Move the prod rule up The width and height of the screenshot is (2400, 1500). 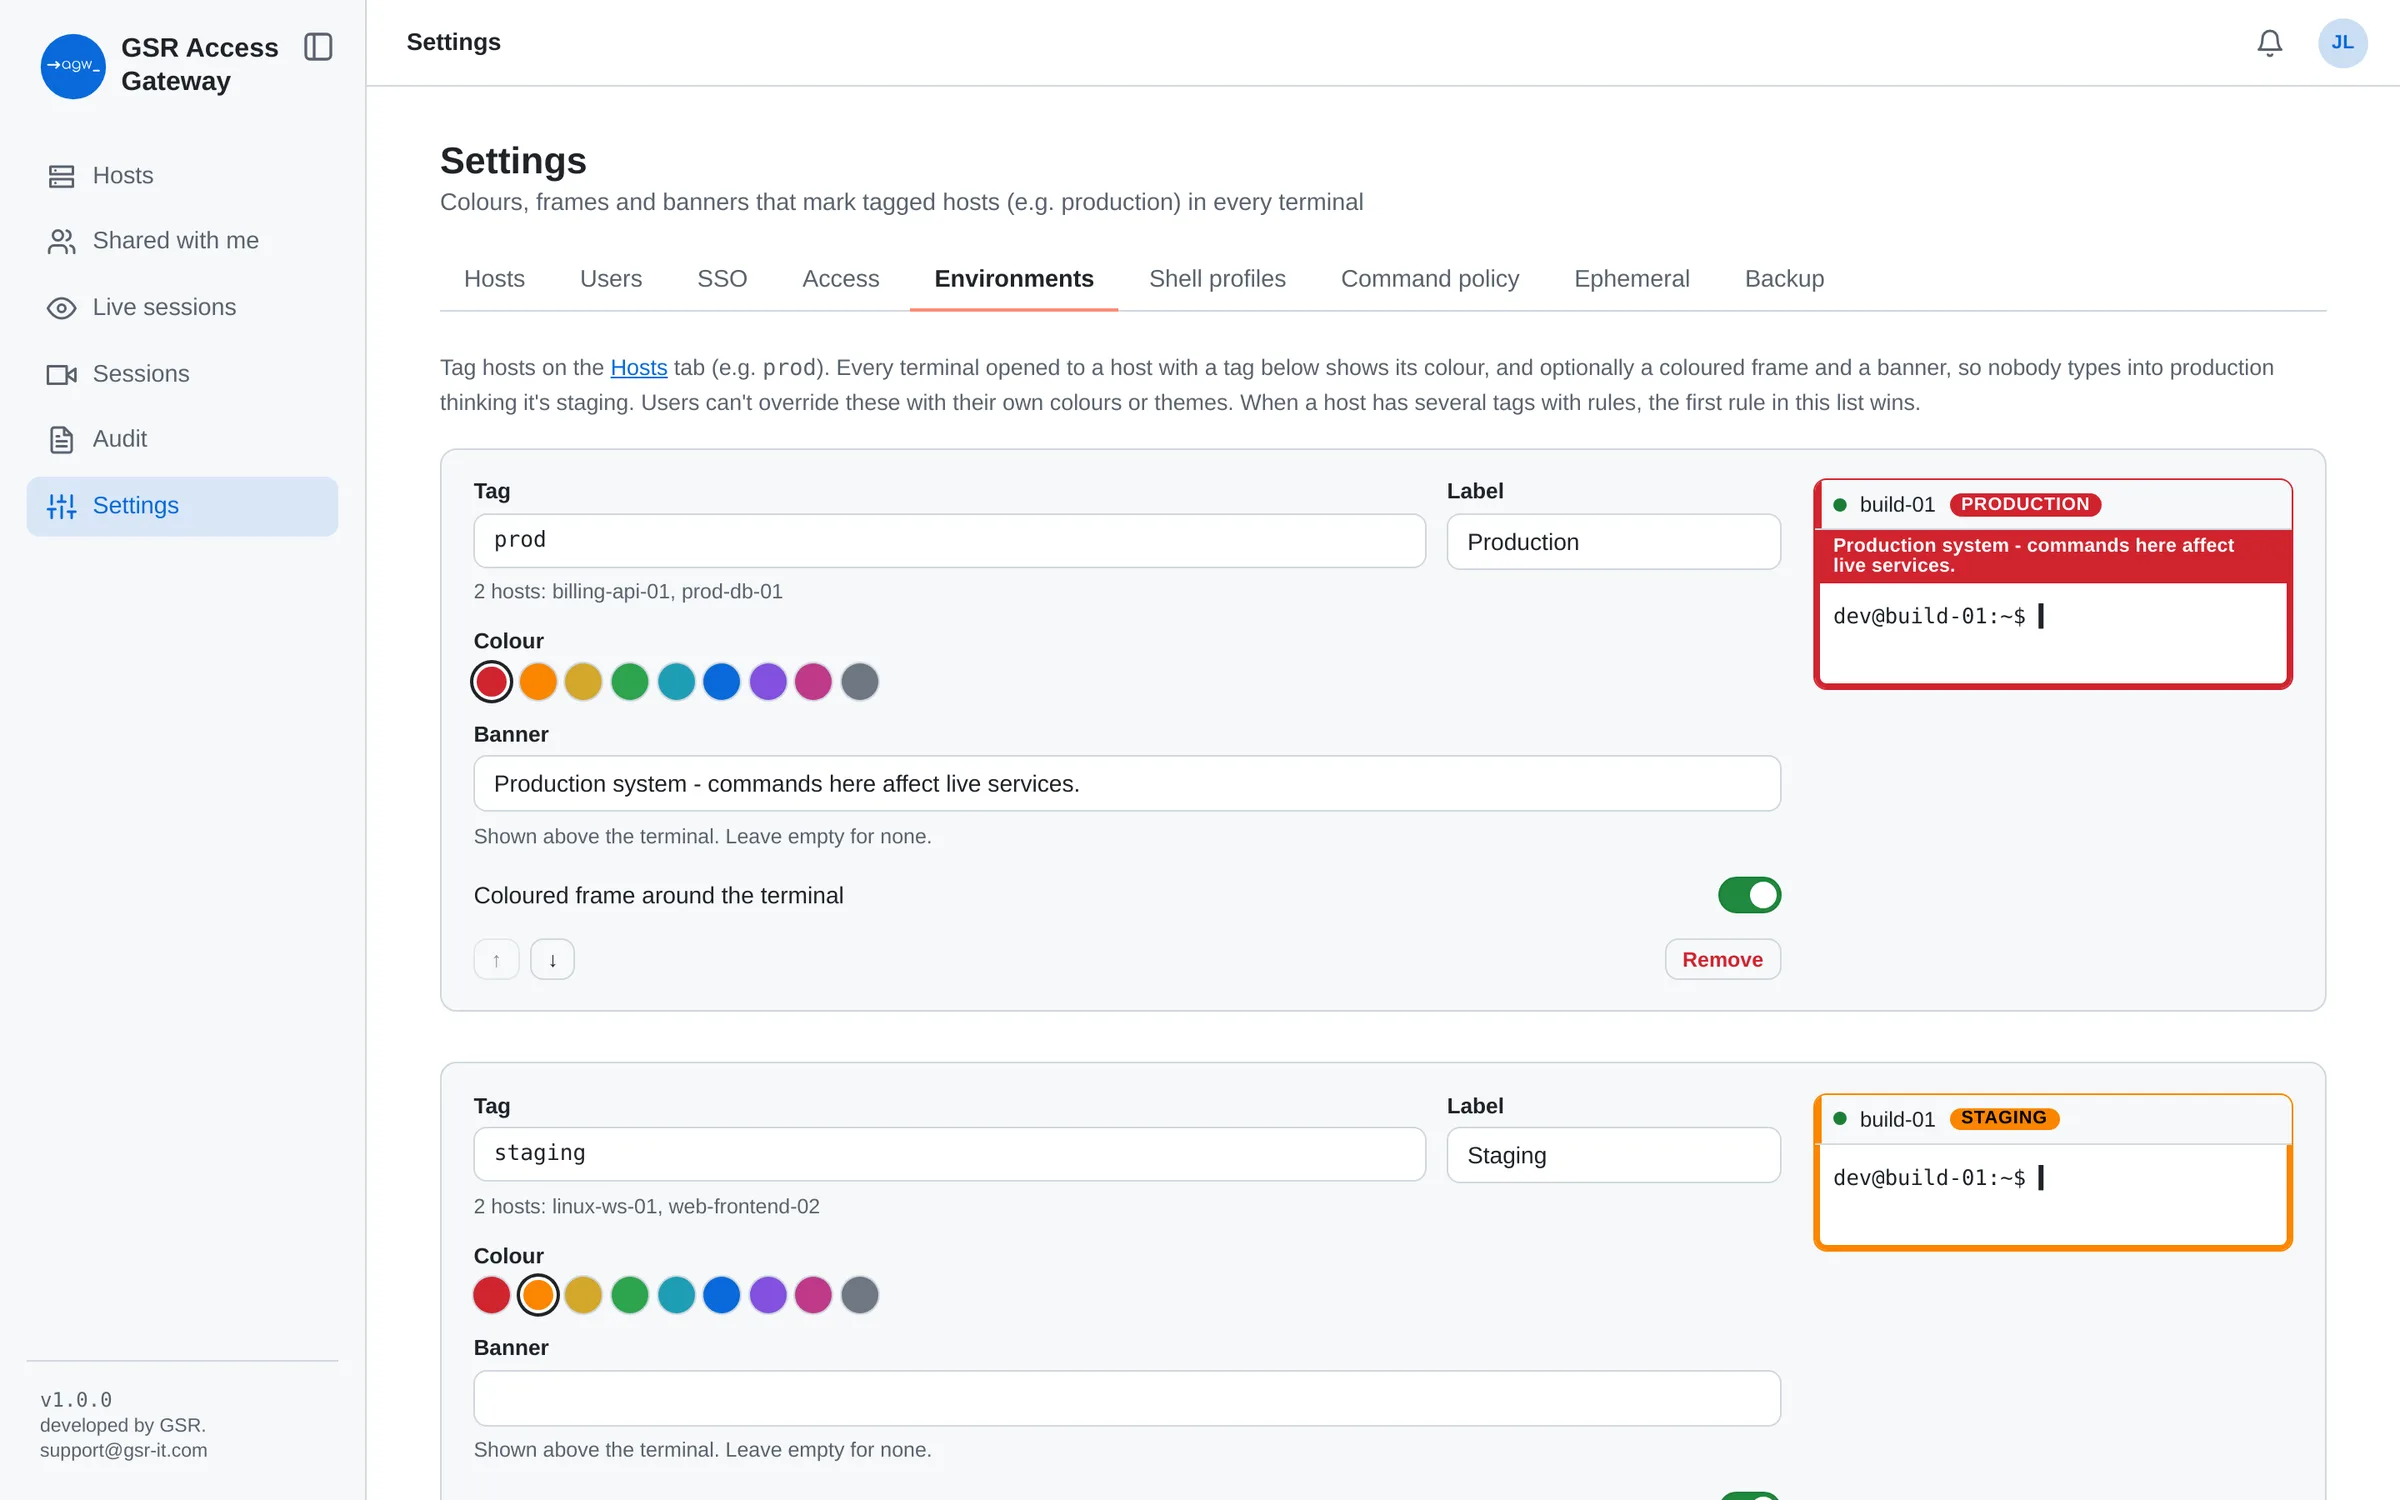click(x=496, y=960)
